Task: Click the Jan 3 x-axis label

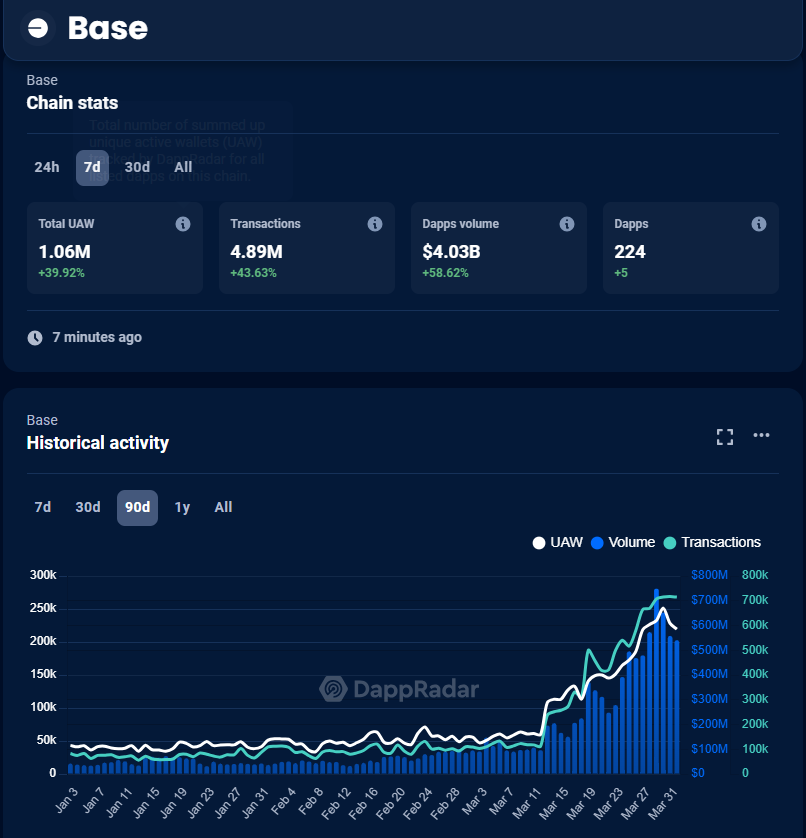Action: point(66,801)
